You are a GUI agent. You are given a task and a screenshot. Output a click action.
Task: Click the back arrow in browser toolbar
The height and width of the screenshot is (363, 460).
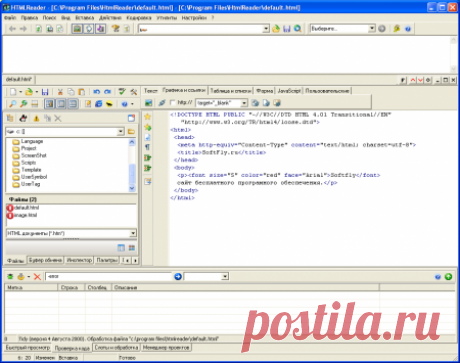pyautogui.click(x=12, y=29)
